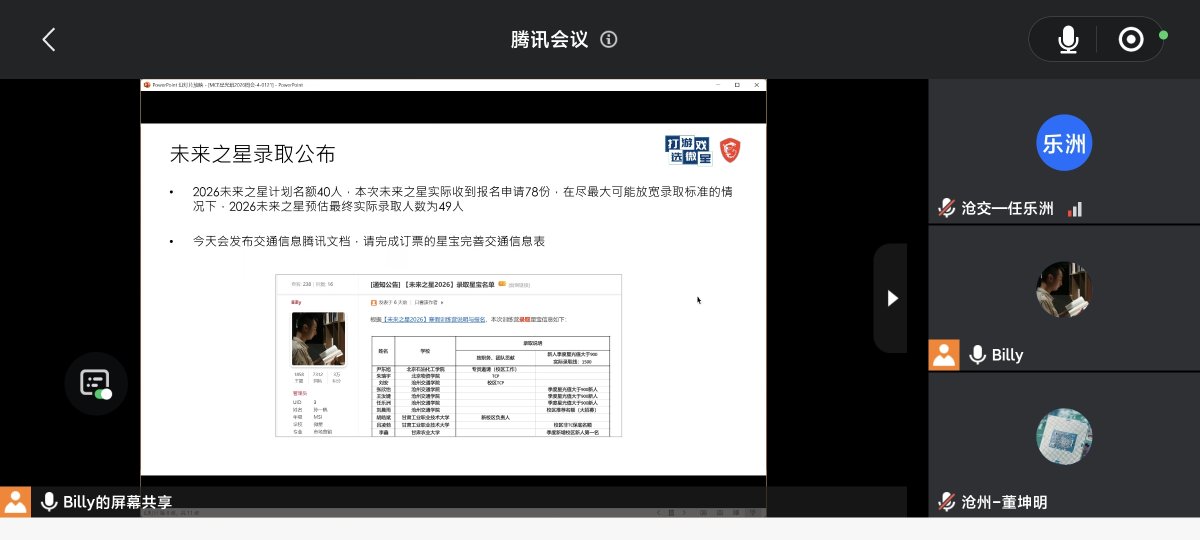Toggle the live captions floating button
This screenshot has height=540, width=1200.
pyautogui.click(x=96, y=383)
